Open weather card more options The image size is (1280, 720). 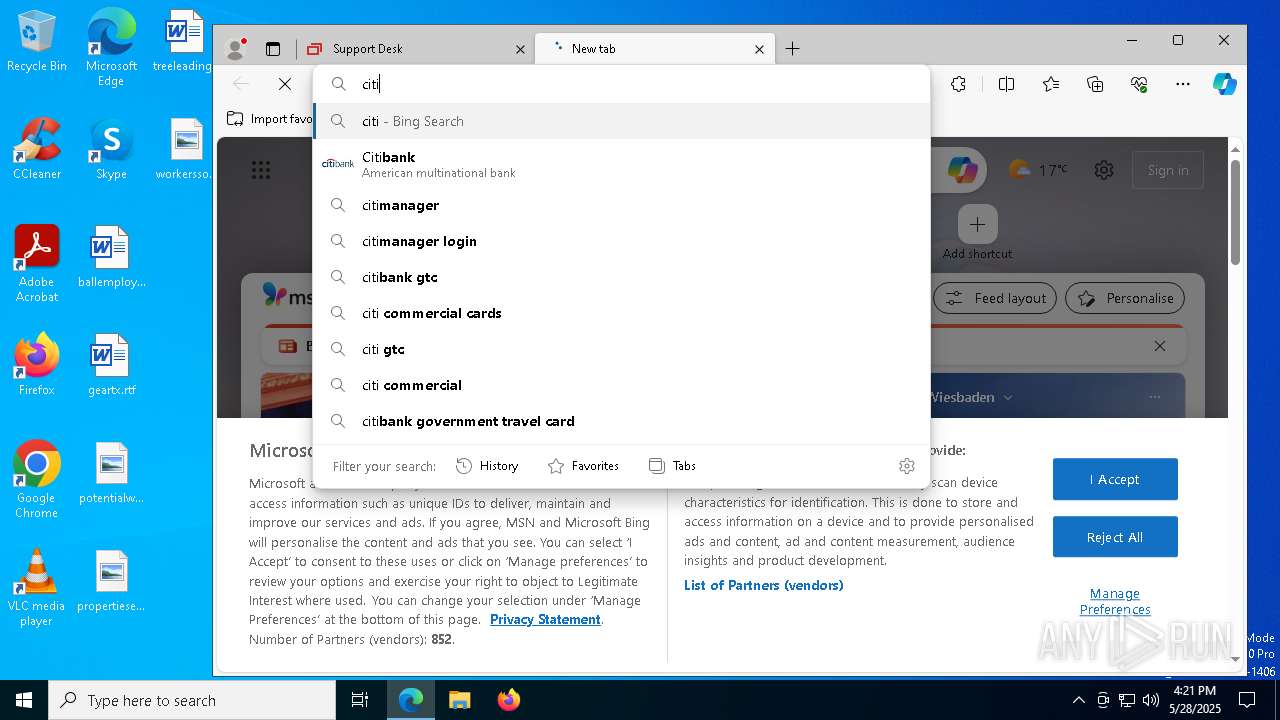(x=1155, y=397)
